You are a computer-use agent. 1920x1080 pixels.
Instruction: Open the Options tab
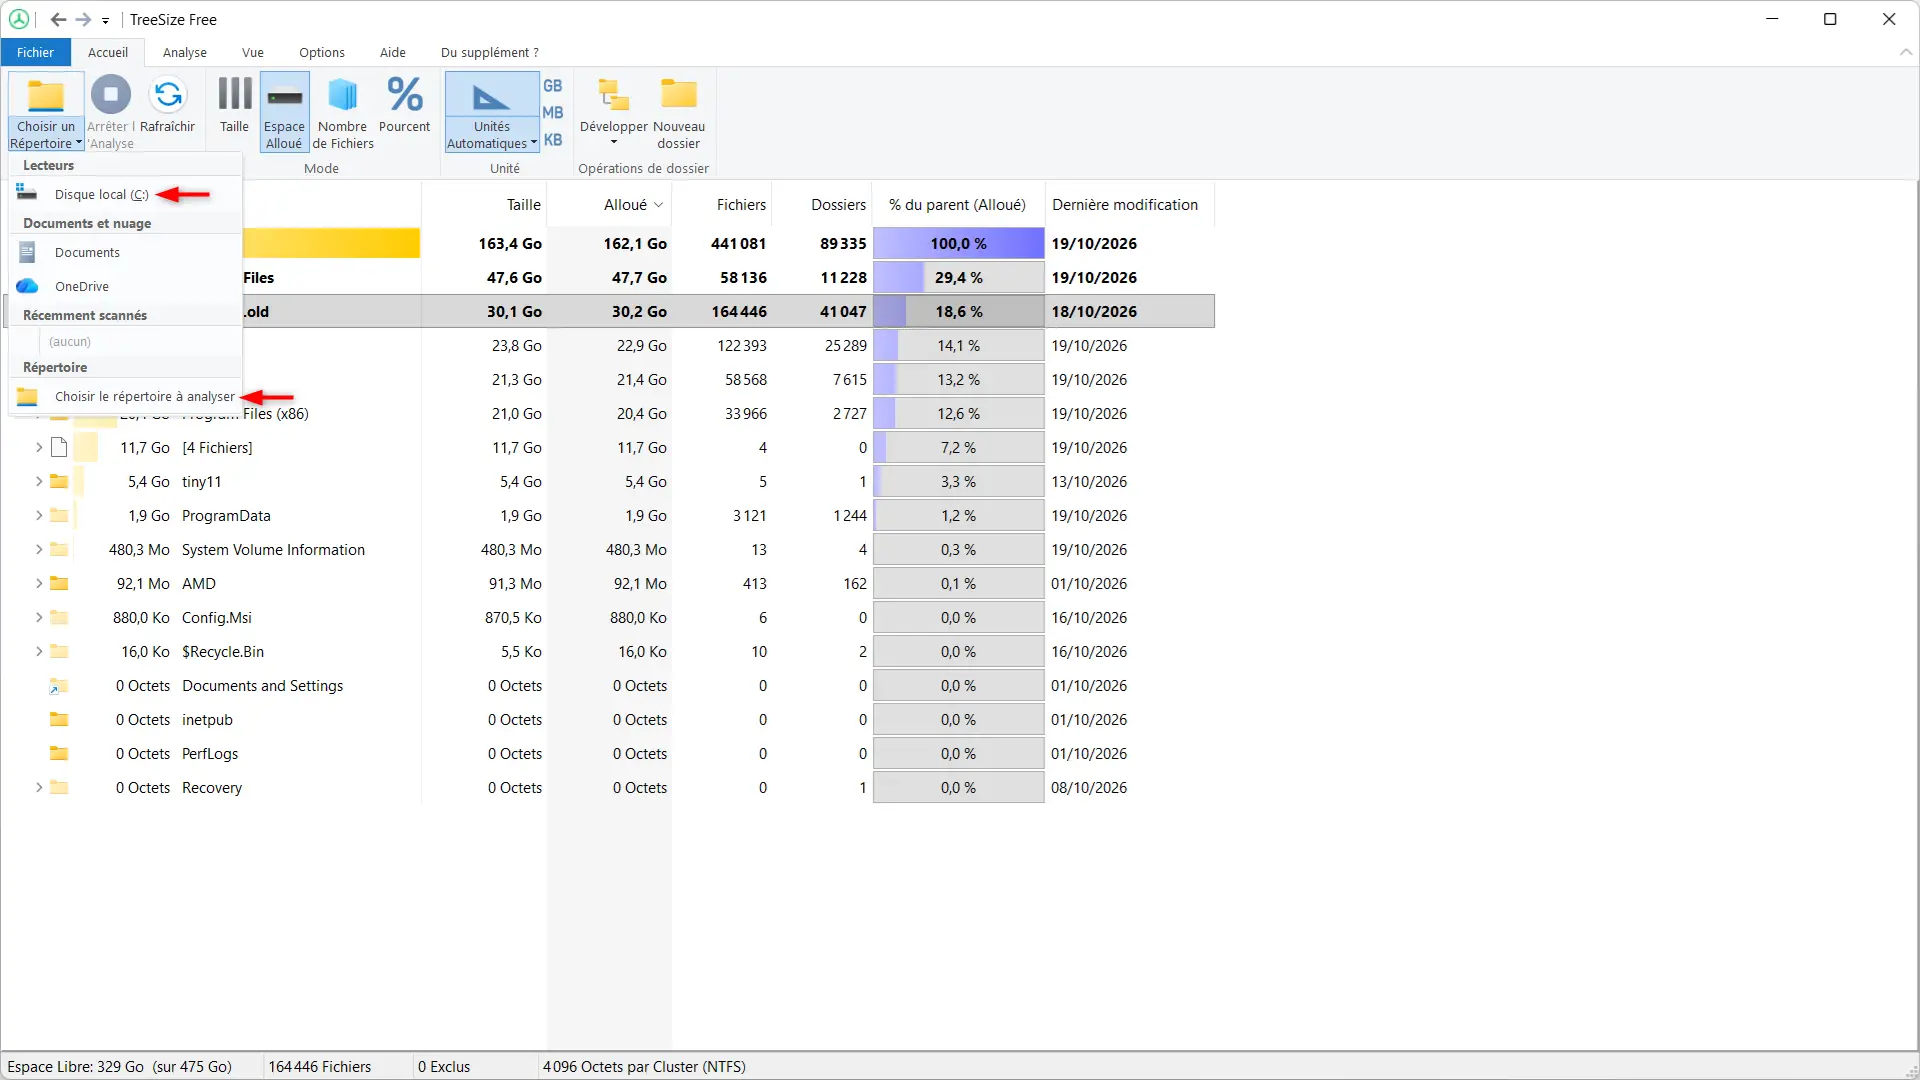(x=322, y=52)
